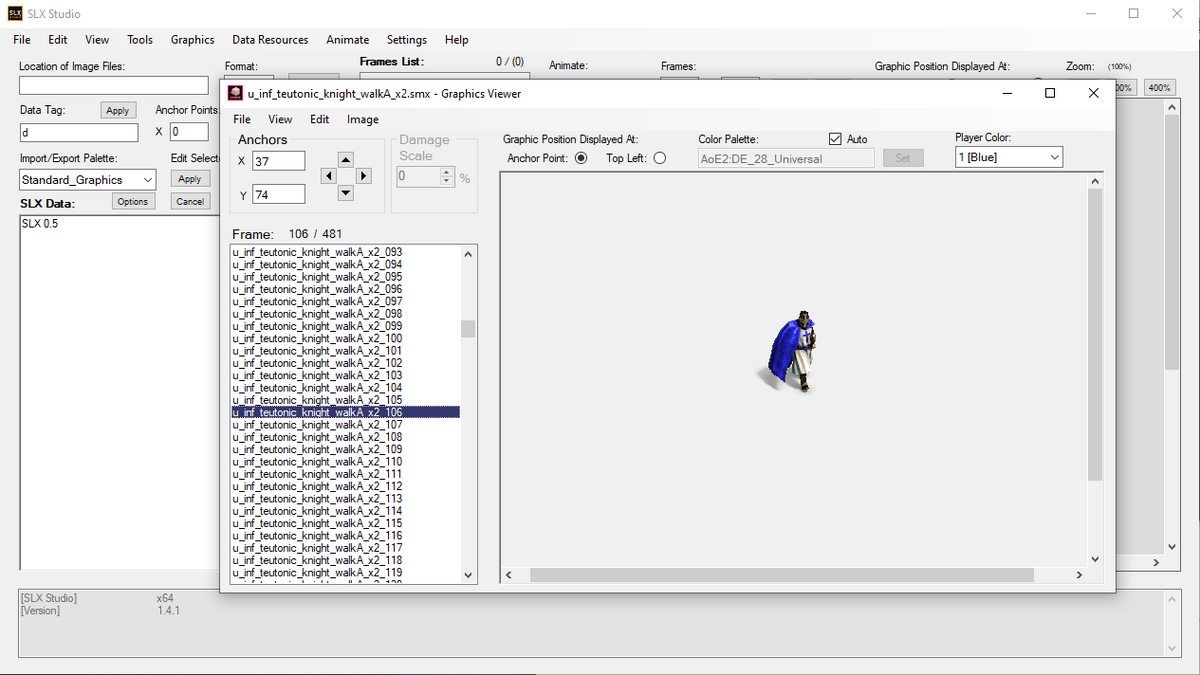
Task: Toggle the Auto color palette checkbox
Action: click(x=836, y=139)
